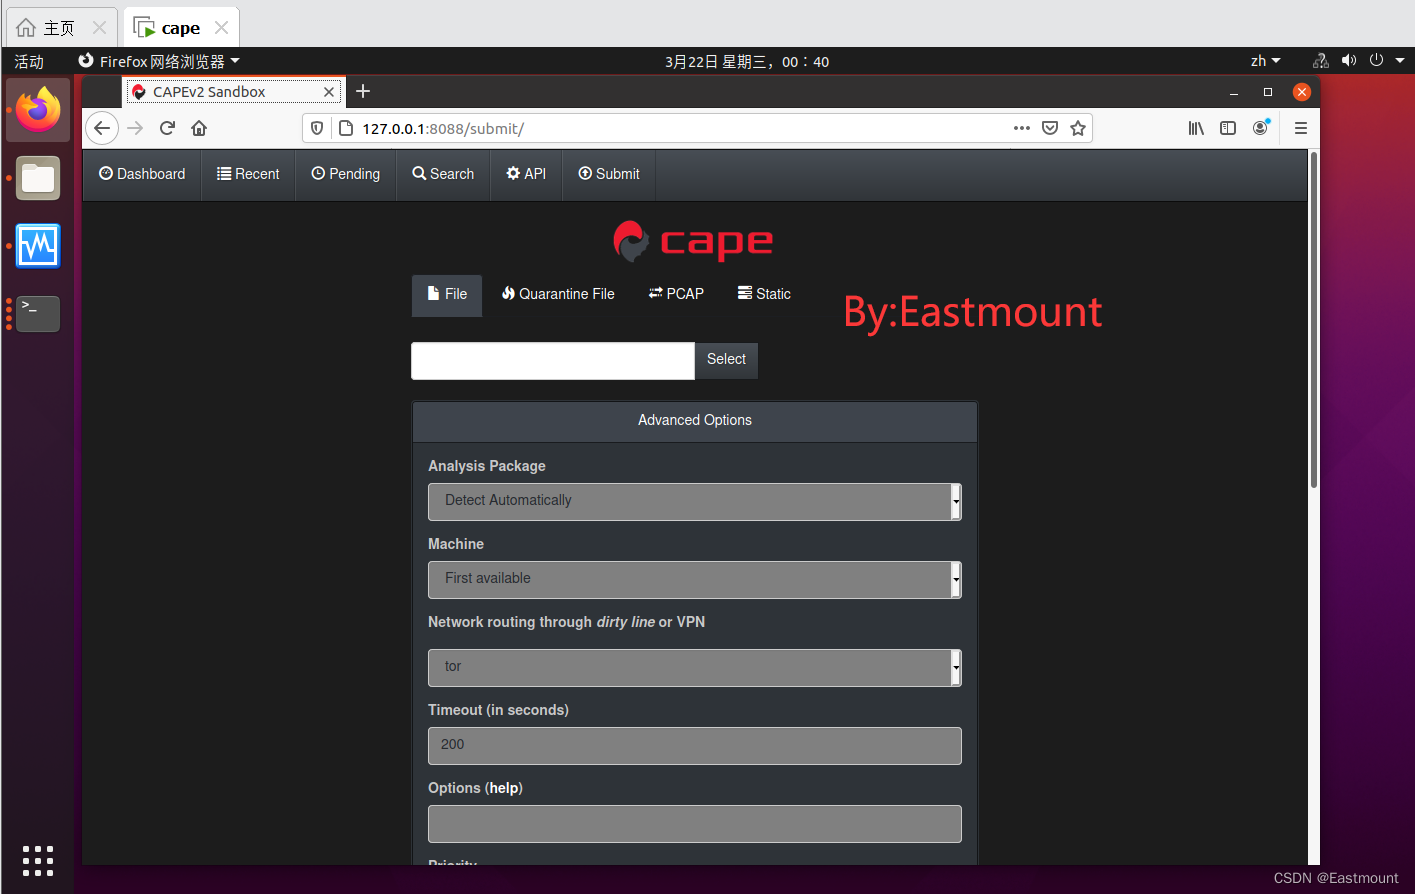Switch to the Quarantine File tab
This screenshot has width=1415, height=894.
(558, 294)
